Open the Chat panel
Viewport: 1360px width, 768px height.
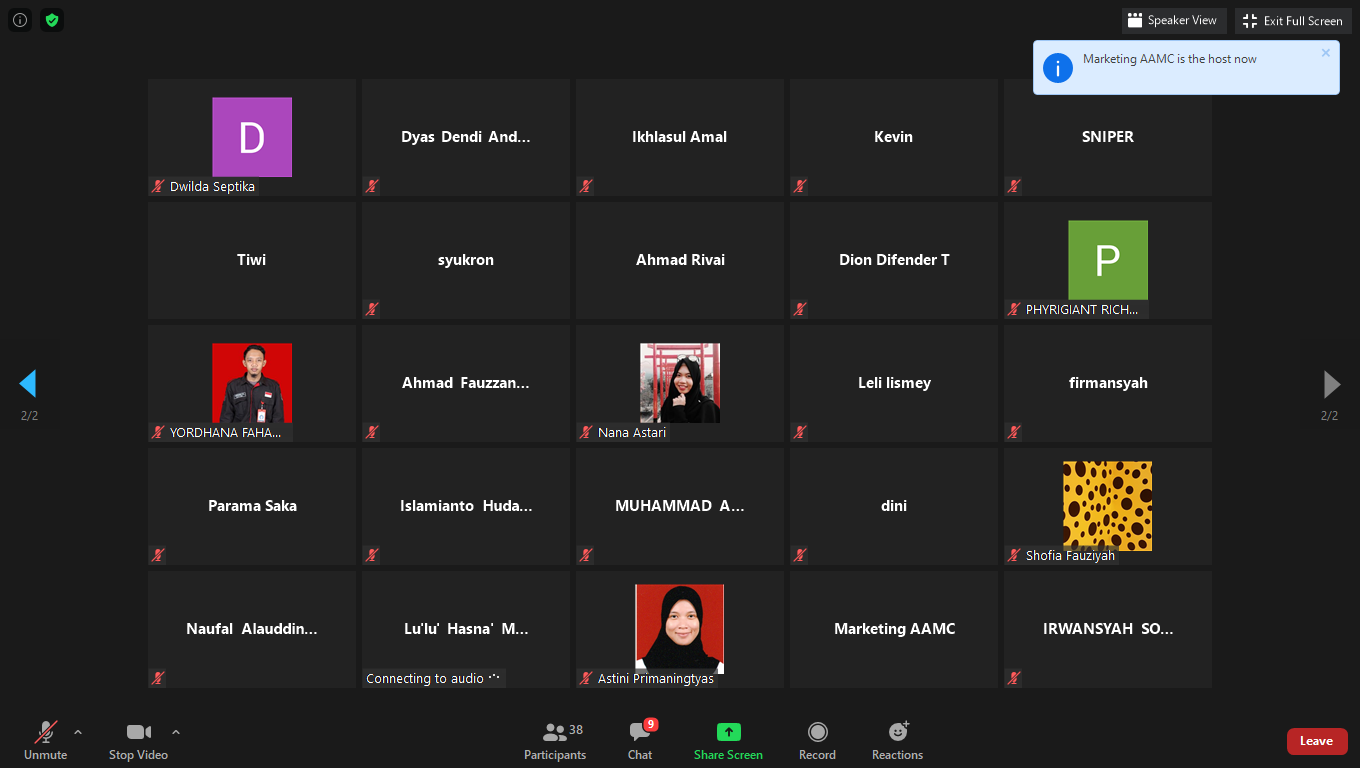(x=640, y=741)
